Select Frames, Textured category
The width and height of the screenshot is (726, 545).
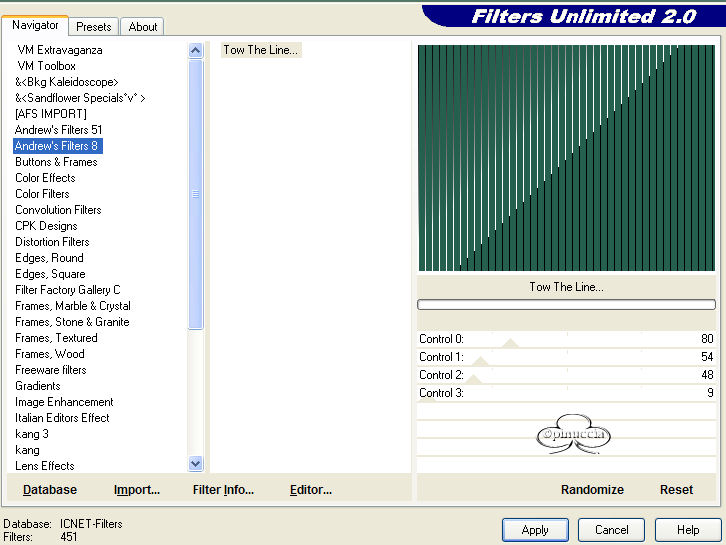tap(56, 338)
